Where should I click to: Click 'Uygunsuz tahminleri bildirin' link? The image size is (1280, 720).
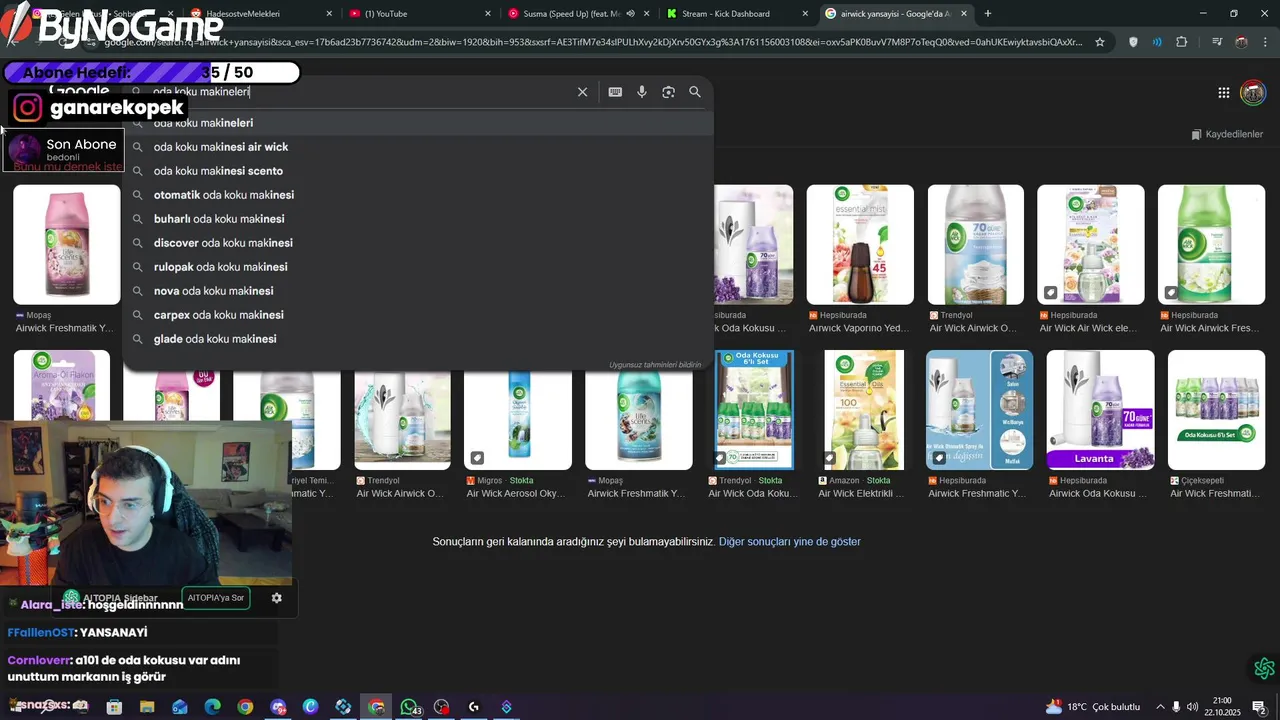(655, 365)
